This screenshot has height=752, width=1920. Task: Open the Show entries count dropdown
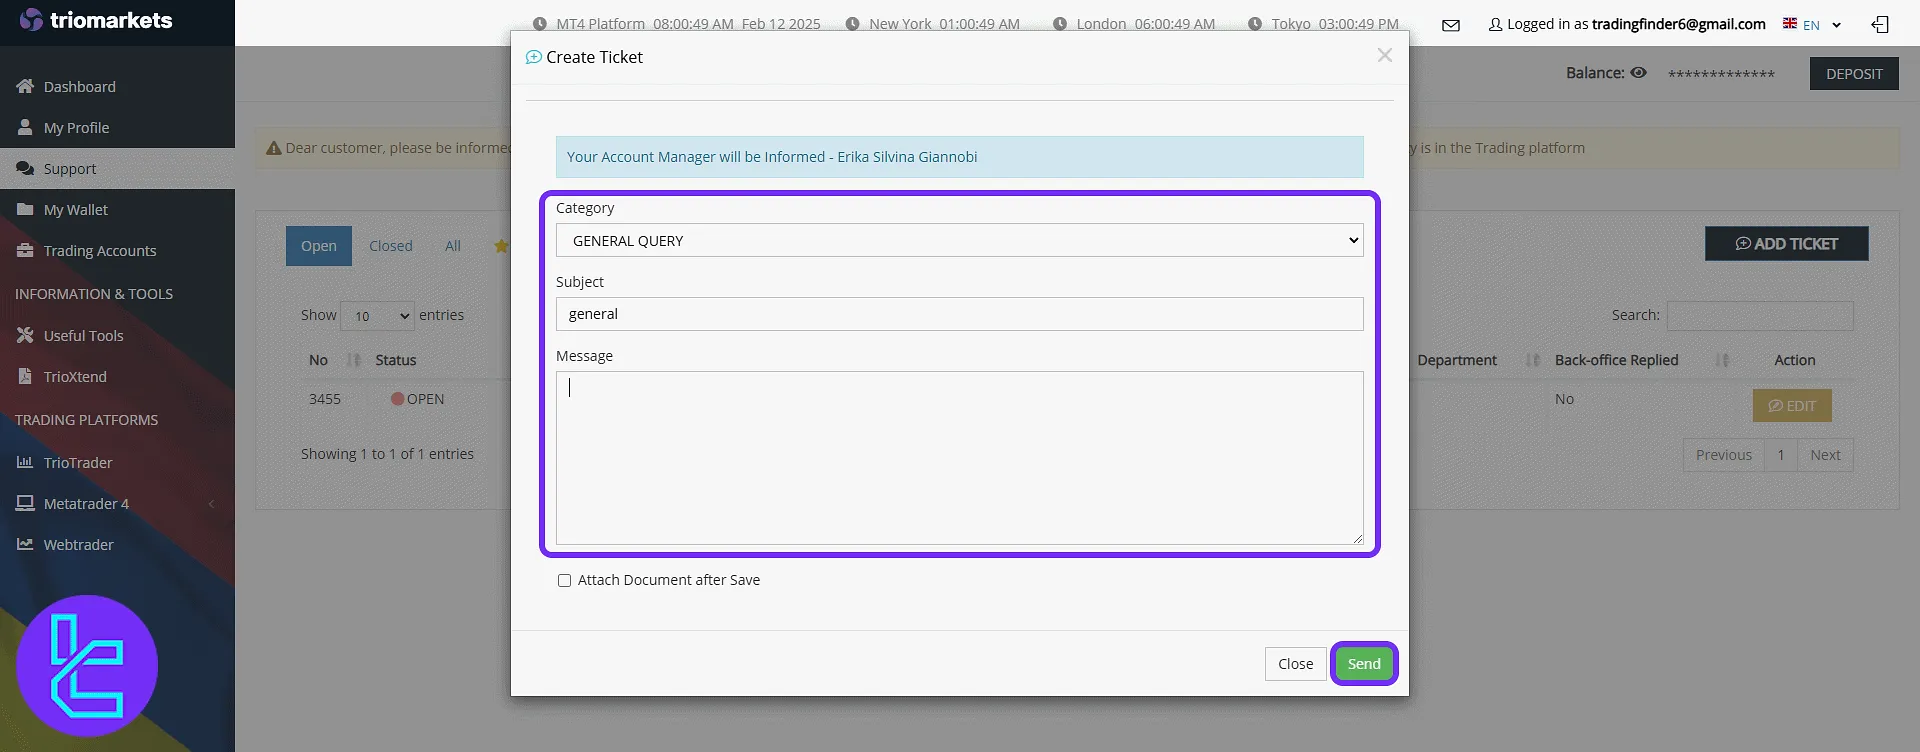378,316
